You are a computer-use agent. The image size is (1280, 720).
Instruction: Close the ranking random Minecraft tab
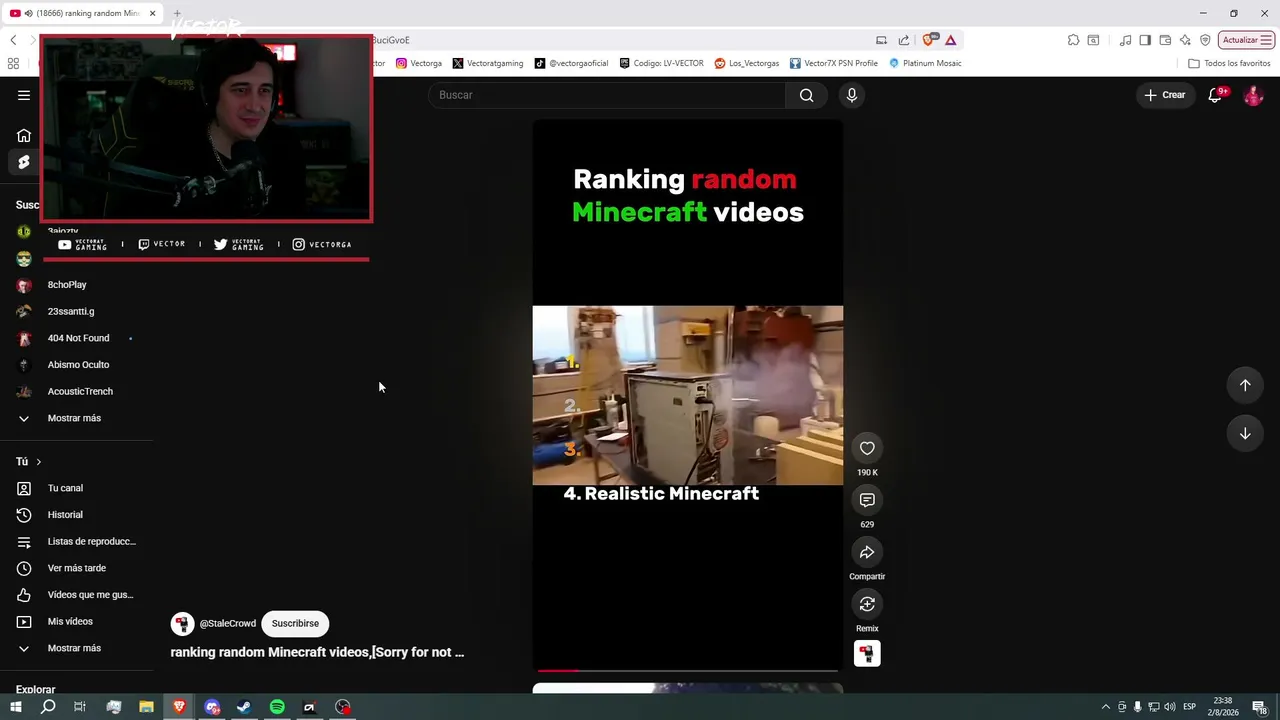coord(152,13)
